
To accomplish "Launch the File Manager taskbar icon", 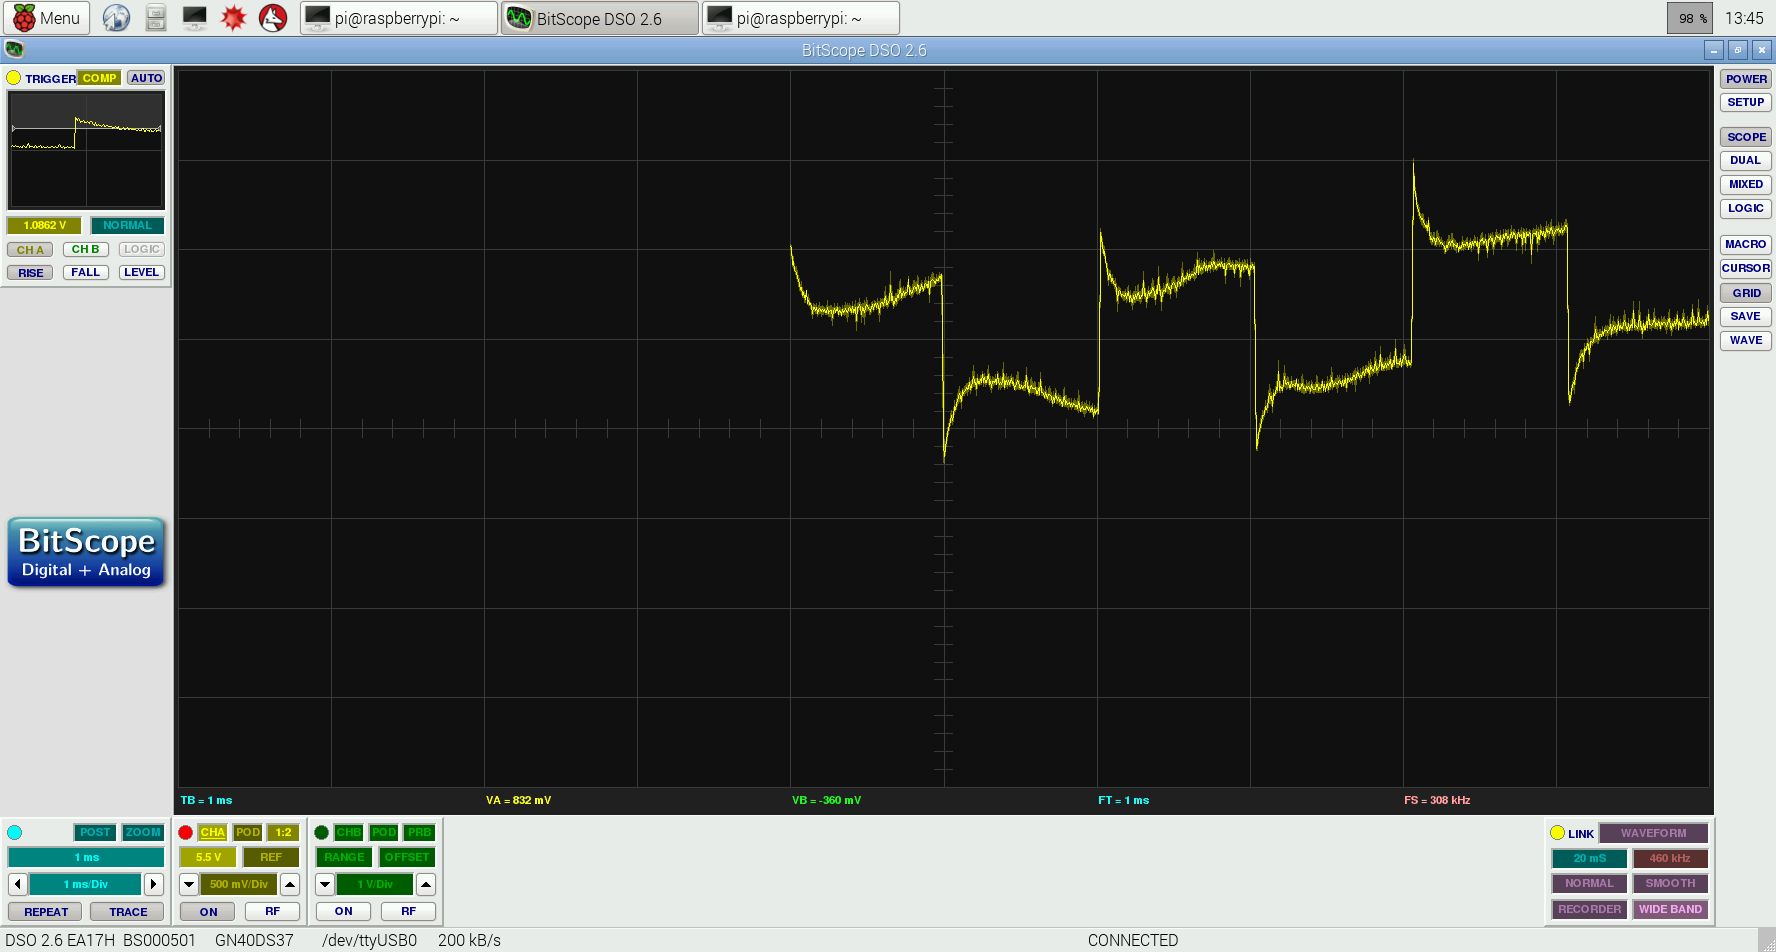I will point(155,17).
